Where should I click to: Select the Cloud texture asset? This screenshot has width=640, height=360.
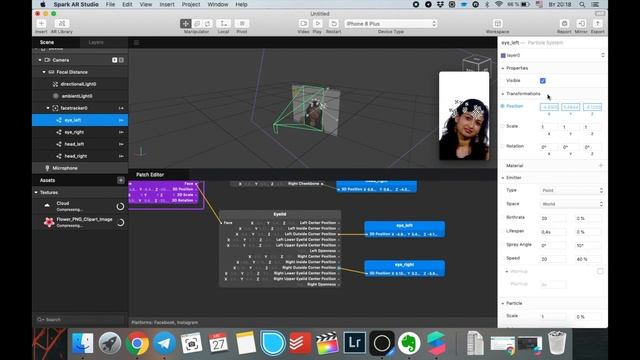pyautogui.click(x=80, y=206)
